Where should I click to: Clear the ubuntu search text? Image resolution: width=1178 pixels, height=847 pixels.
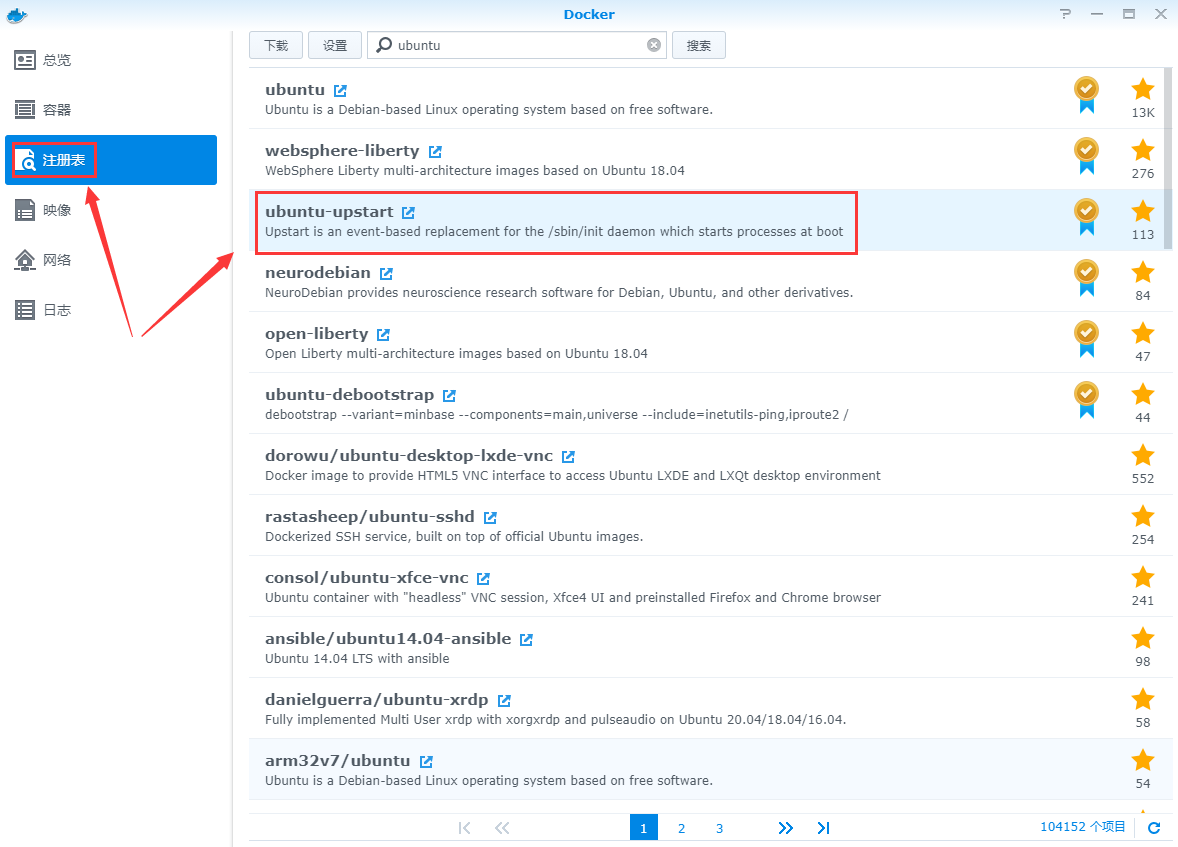tap(654, 45)
